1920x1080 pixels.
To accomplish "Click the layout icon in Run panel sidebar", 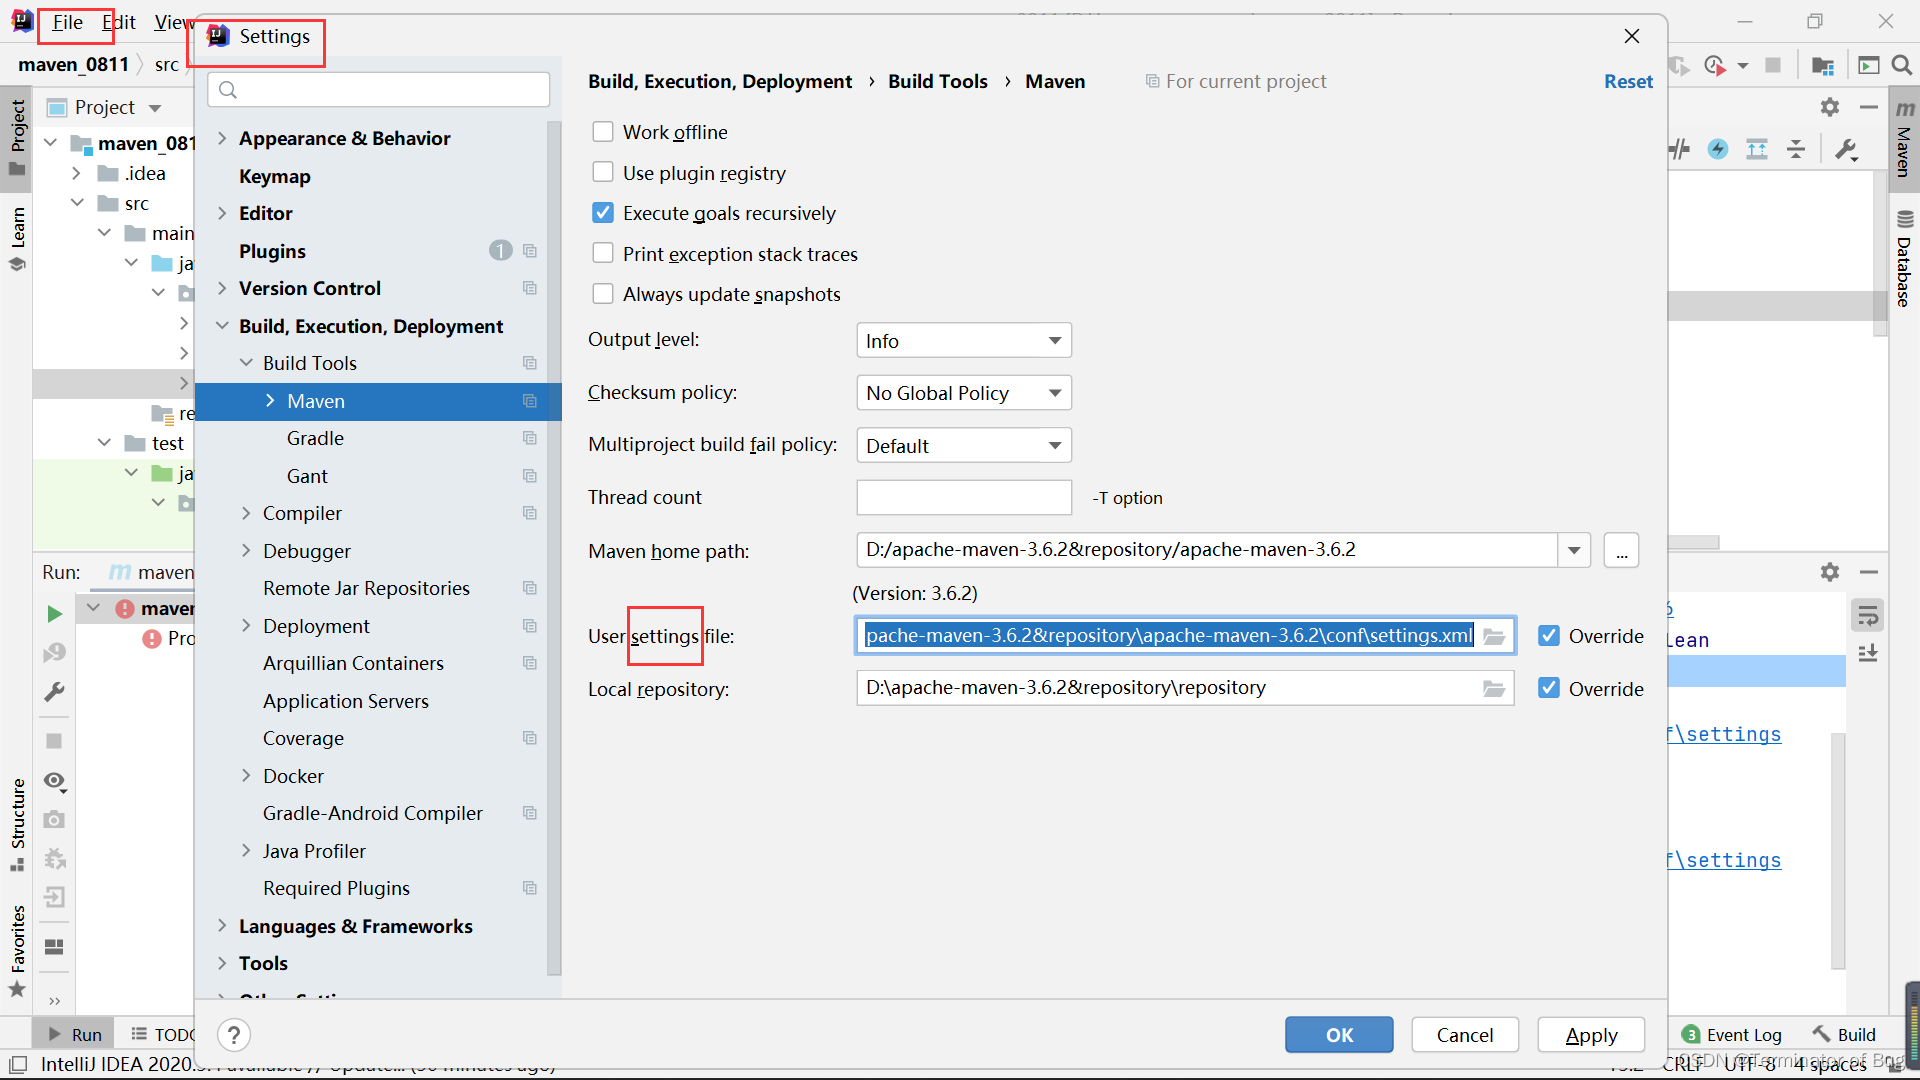I will click(54, 946).
